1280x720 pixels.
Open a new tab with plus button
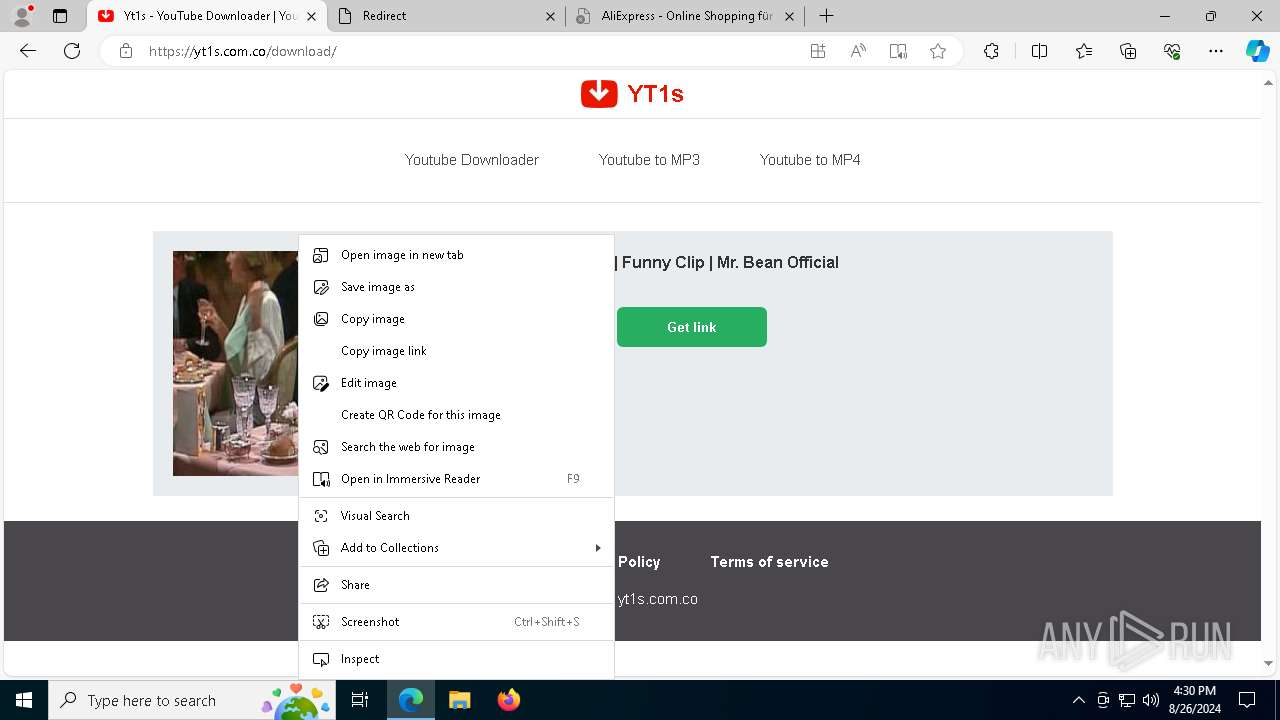(826, 16)
